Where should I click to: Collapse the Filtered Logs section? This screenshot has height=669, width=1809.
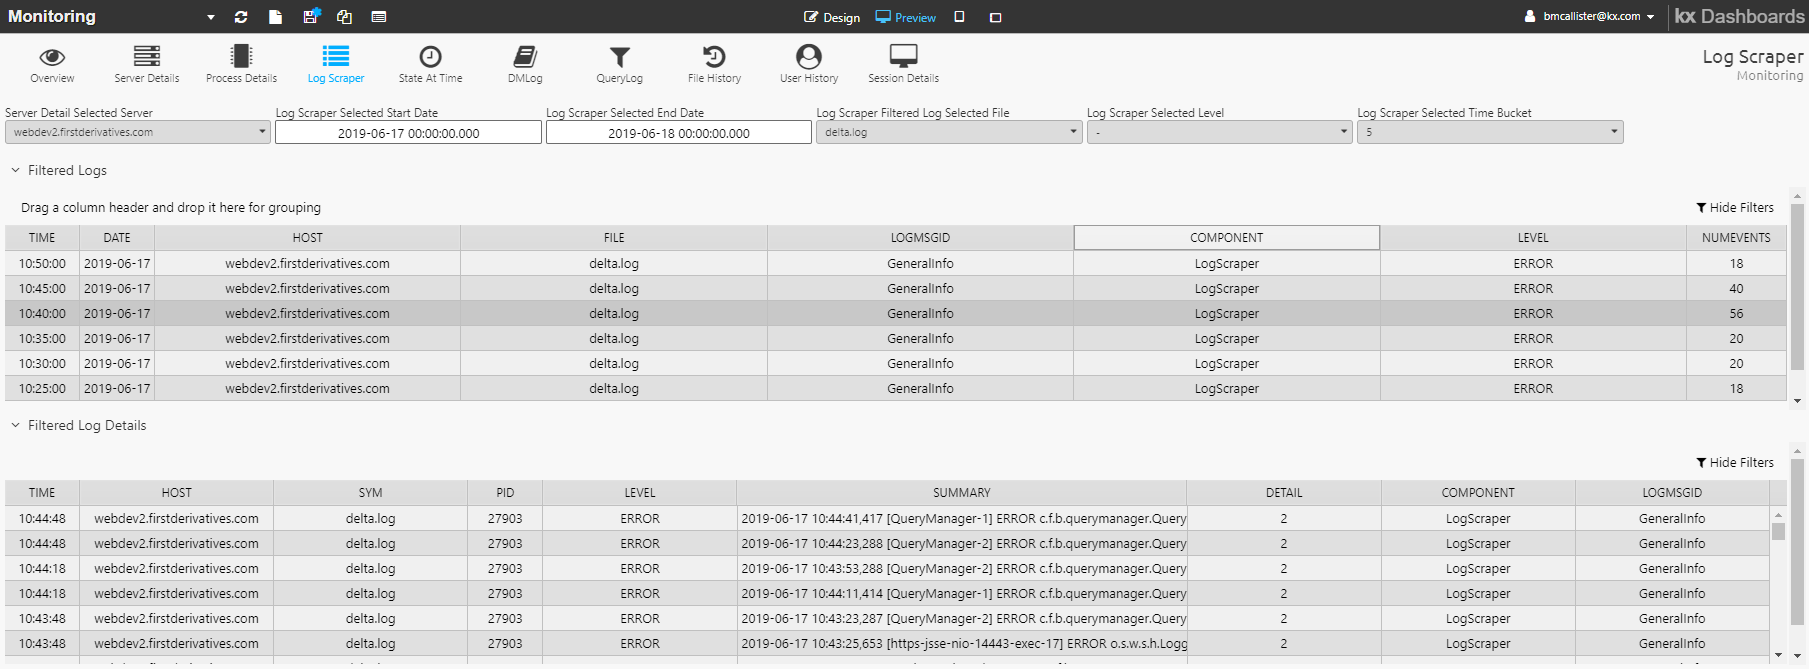point(15,170)
